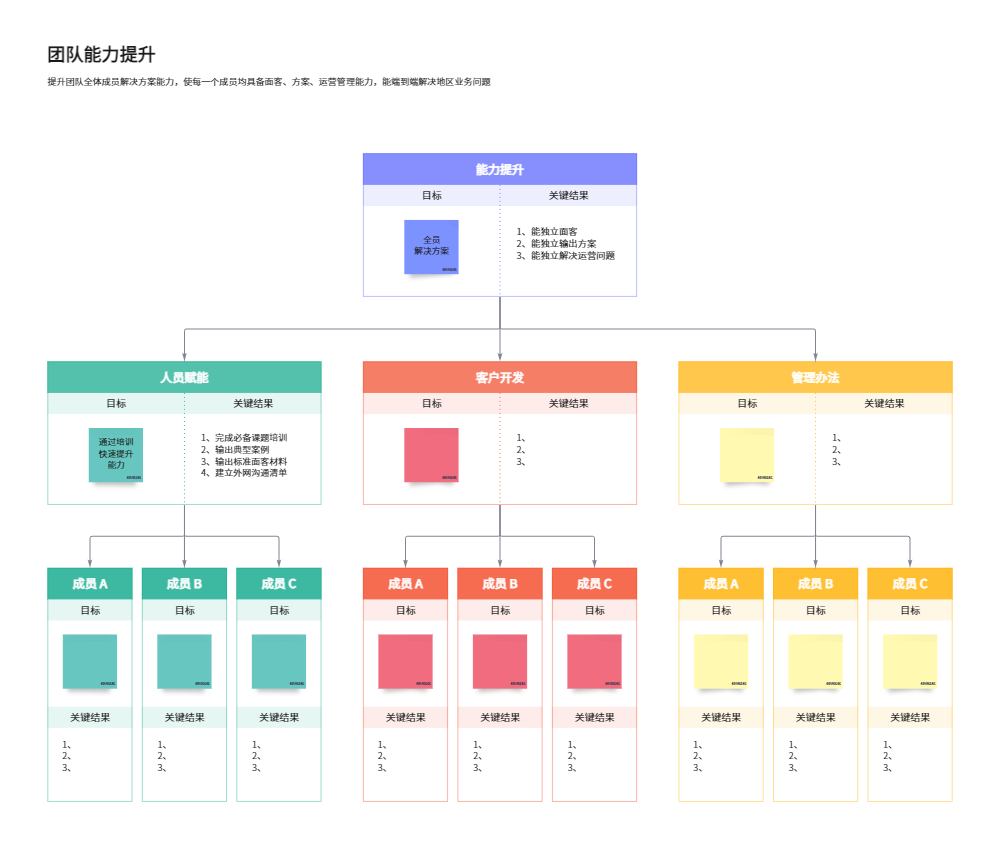Screen dimensions: 1000x861
Task: Open the 成员 A card under 人员赋能
Action: pyautogui.click(x=89, y=583)
